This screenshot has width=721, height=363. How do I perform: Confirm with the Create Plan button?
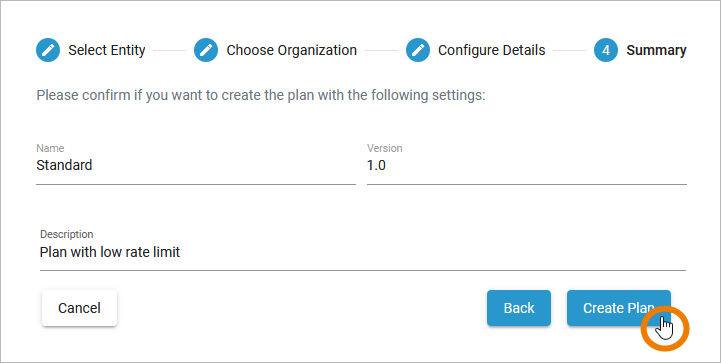pos(618,308)
